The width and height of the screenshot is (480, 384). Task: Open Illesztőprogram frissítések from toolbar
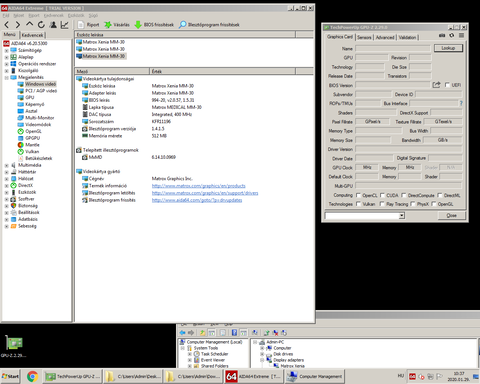click(209, 25)
